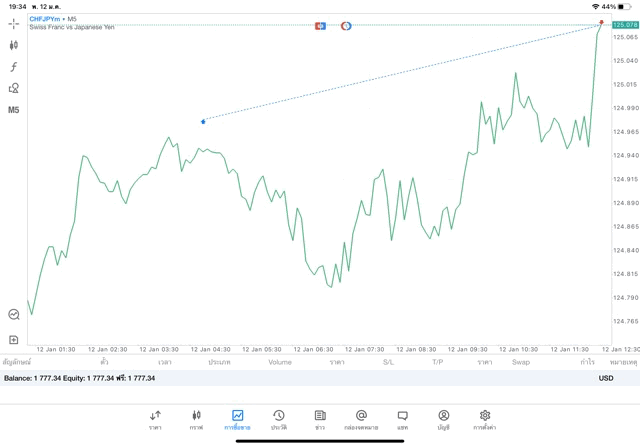Open the แชท chat tab

tap(402, 419)
